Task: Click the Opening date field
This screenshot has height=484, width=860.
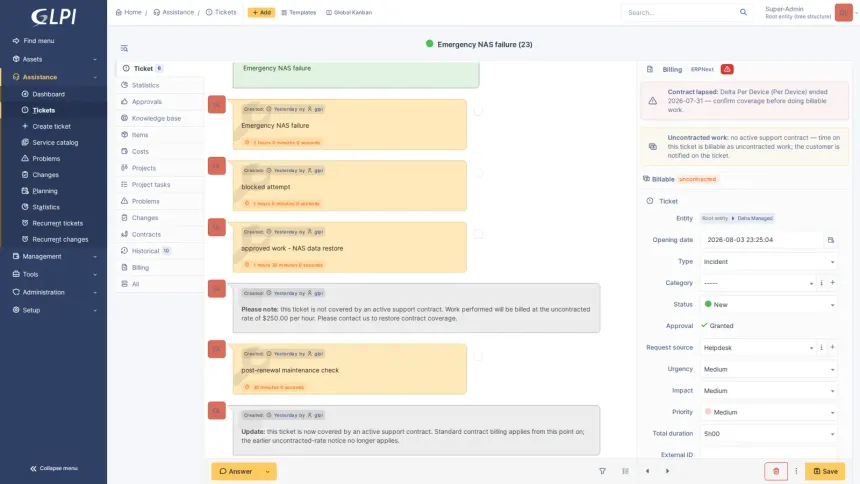Action: coord(762,240)
